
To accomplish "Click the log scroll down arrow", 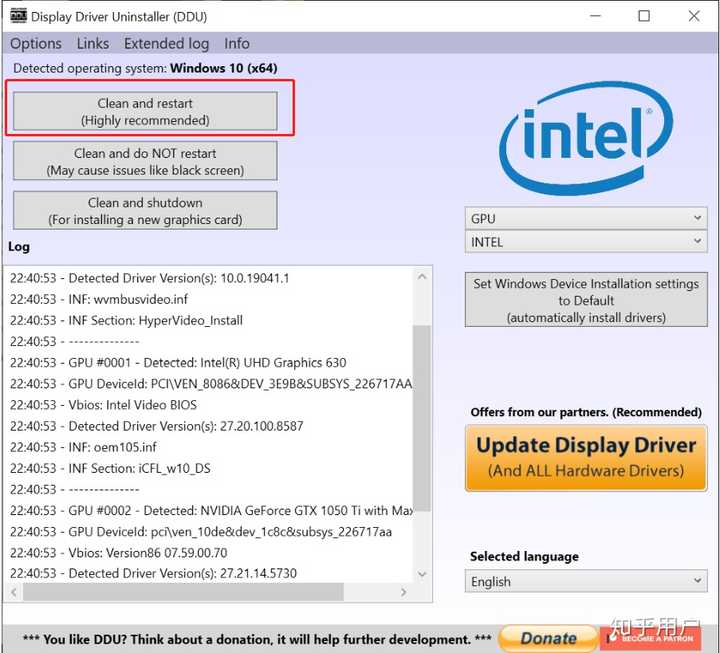I will (x=422, y=574).
